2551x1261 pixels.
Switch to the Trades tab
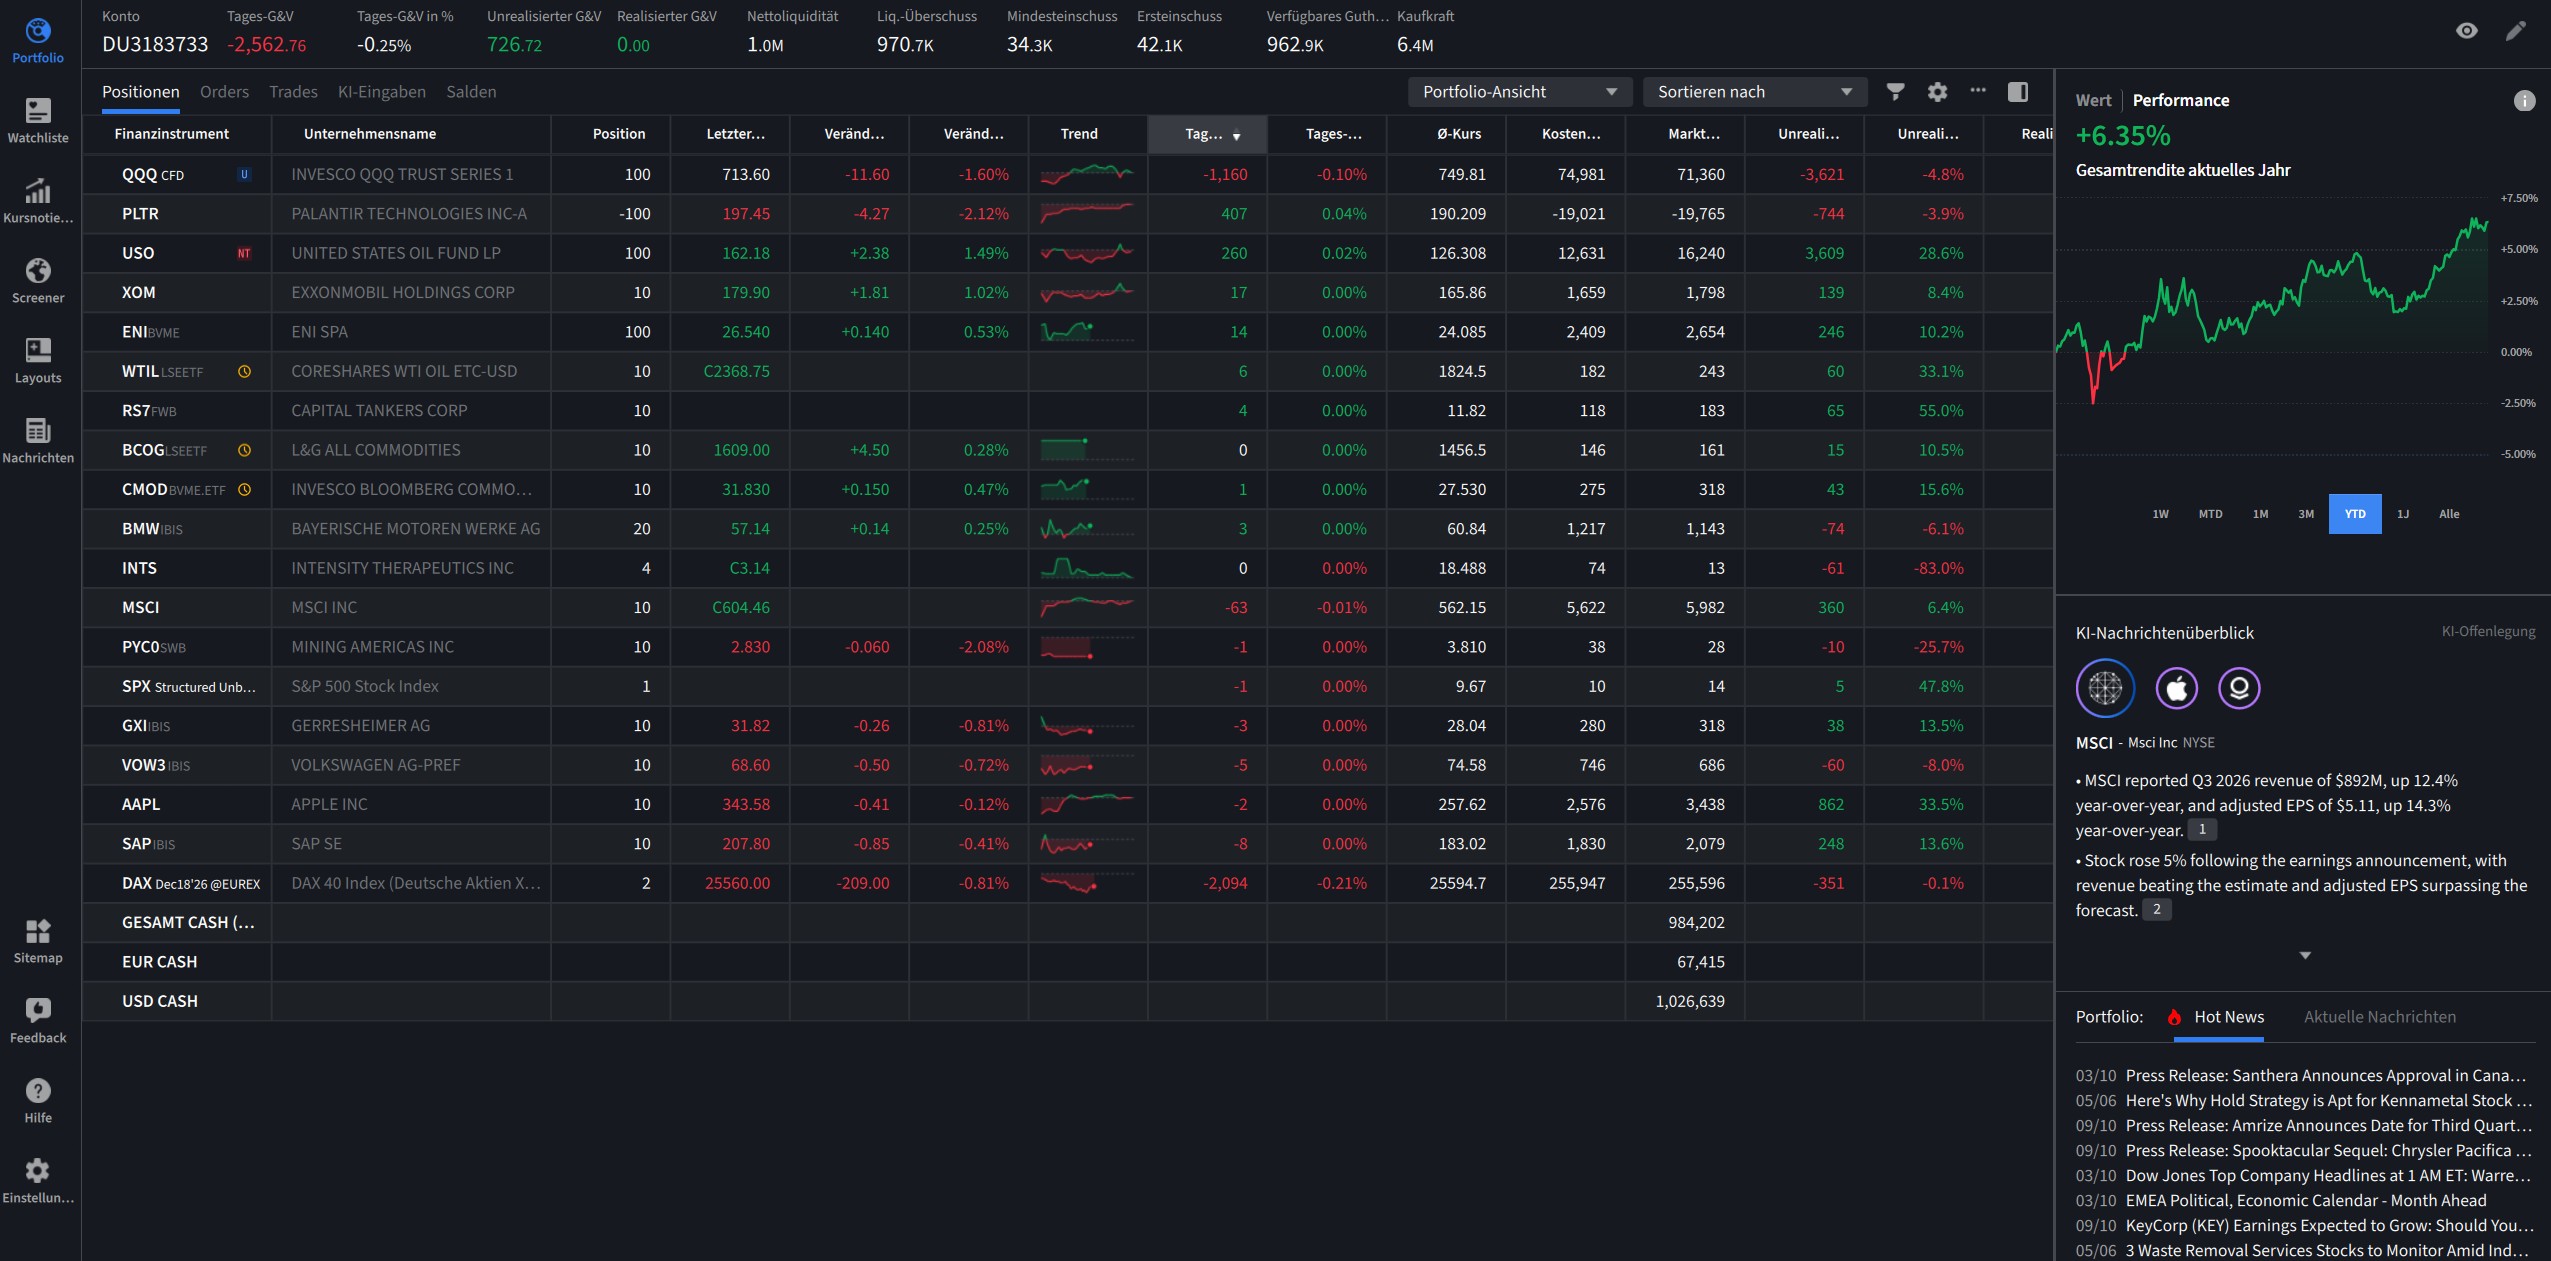tap(293, 92)
